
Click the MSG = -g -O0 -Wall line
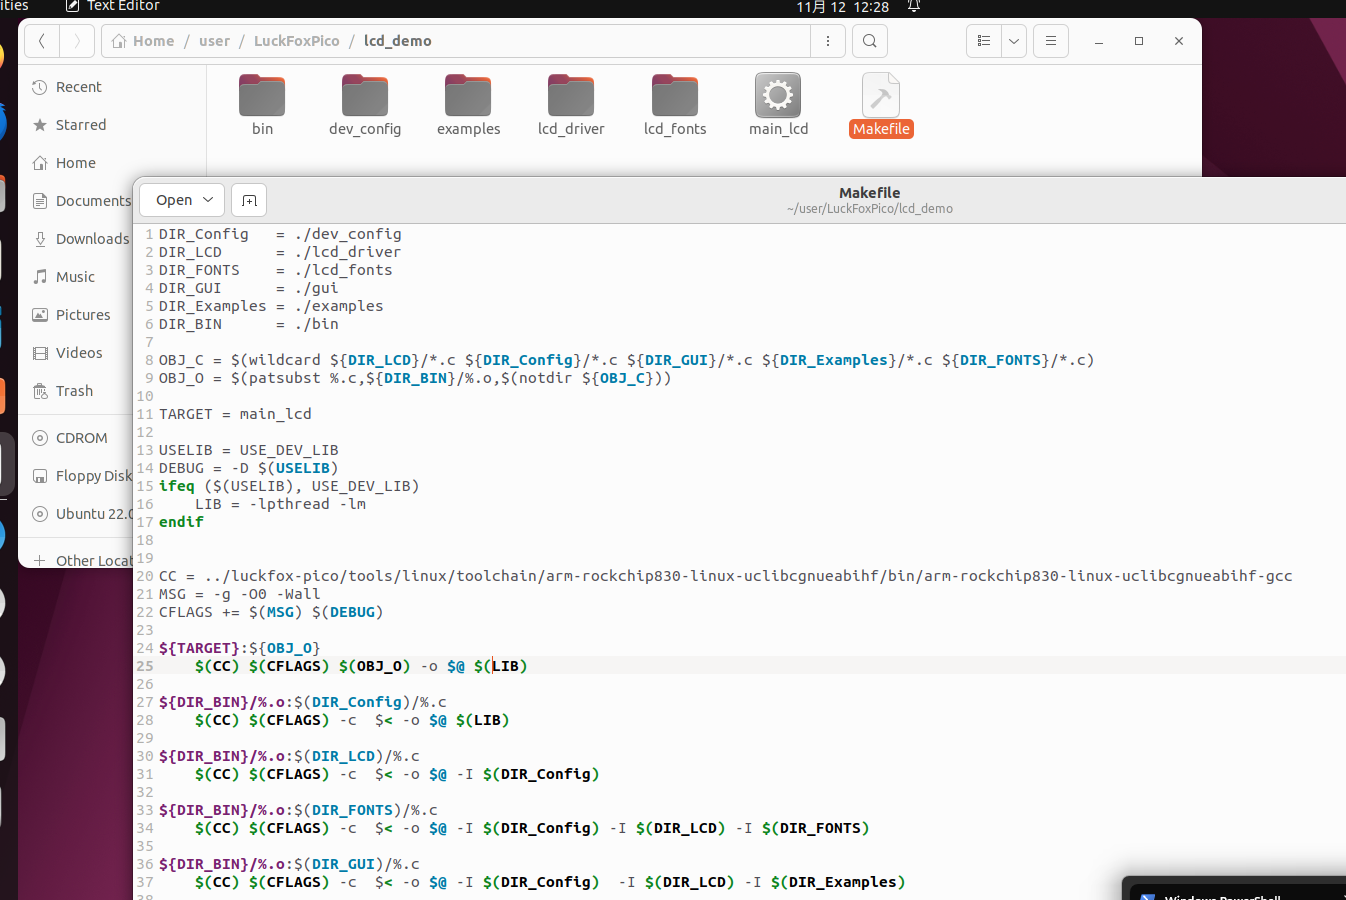pos(240,594)
